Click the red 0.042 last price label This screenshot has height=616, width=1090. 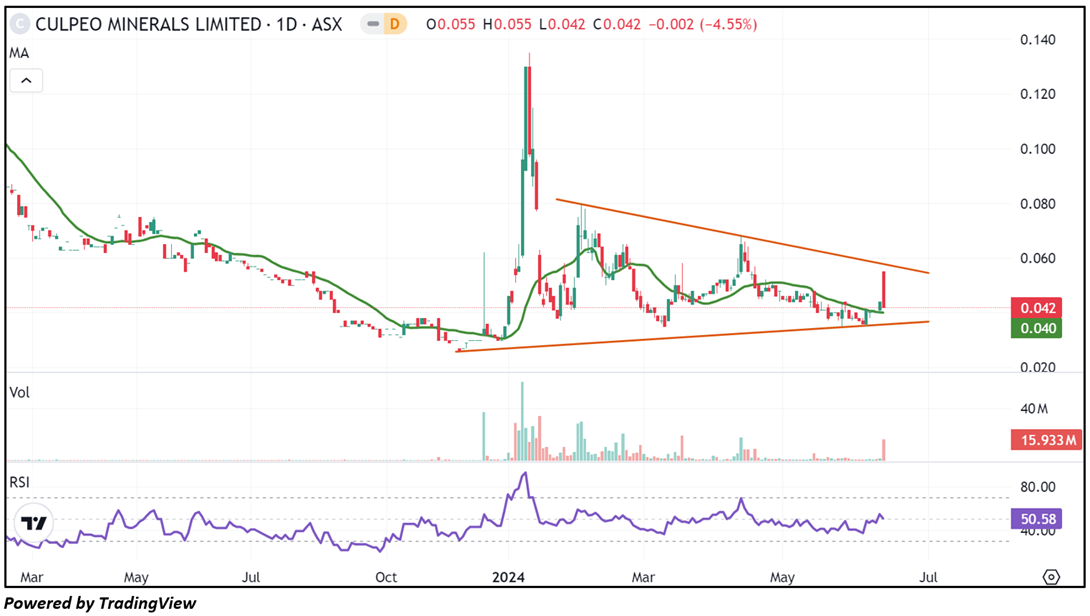pos(1036,308)
